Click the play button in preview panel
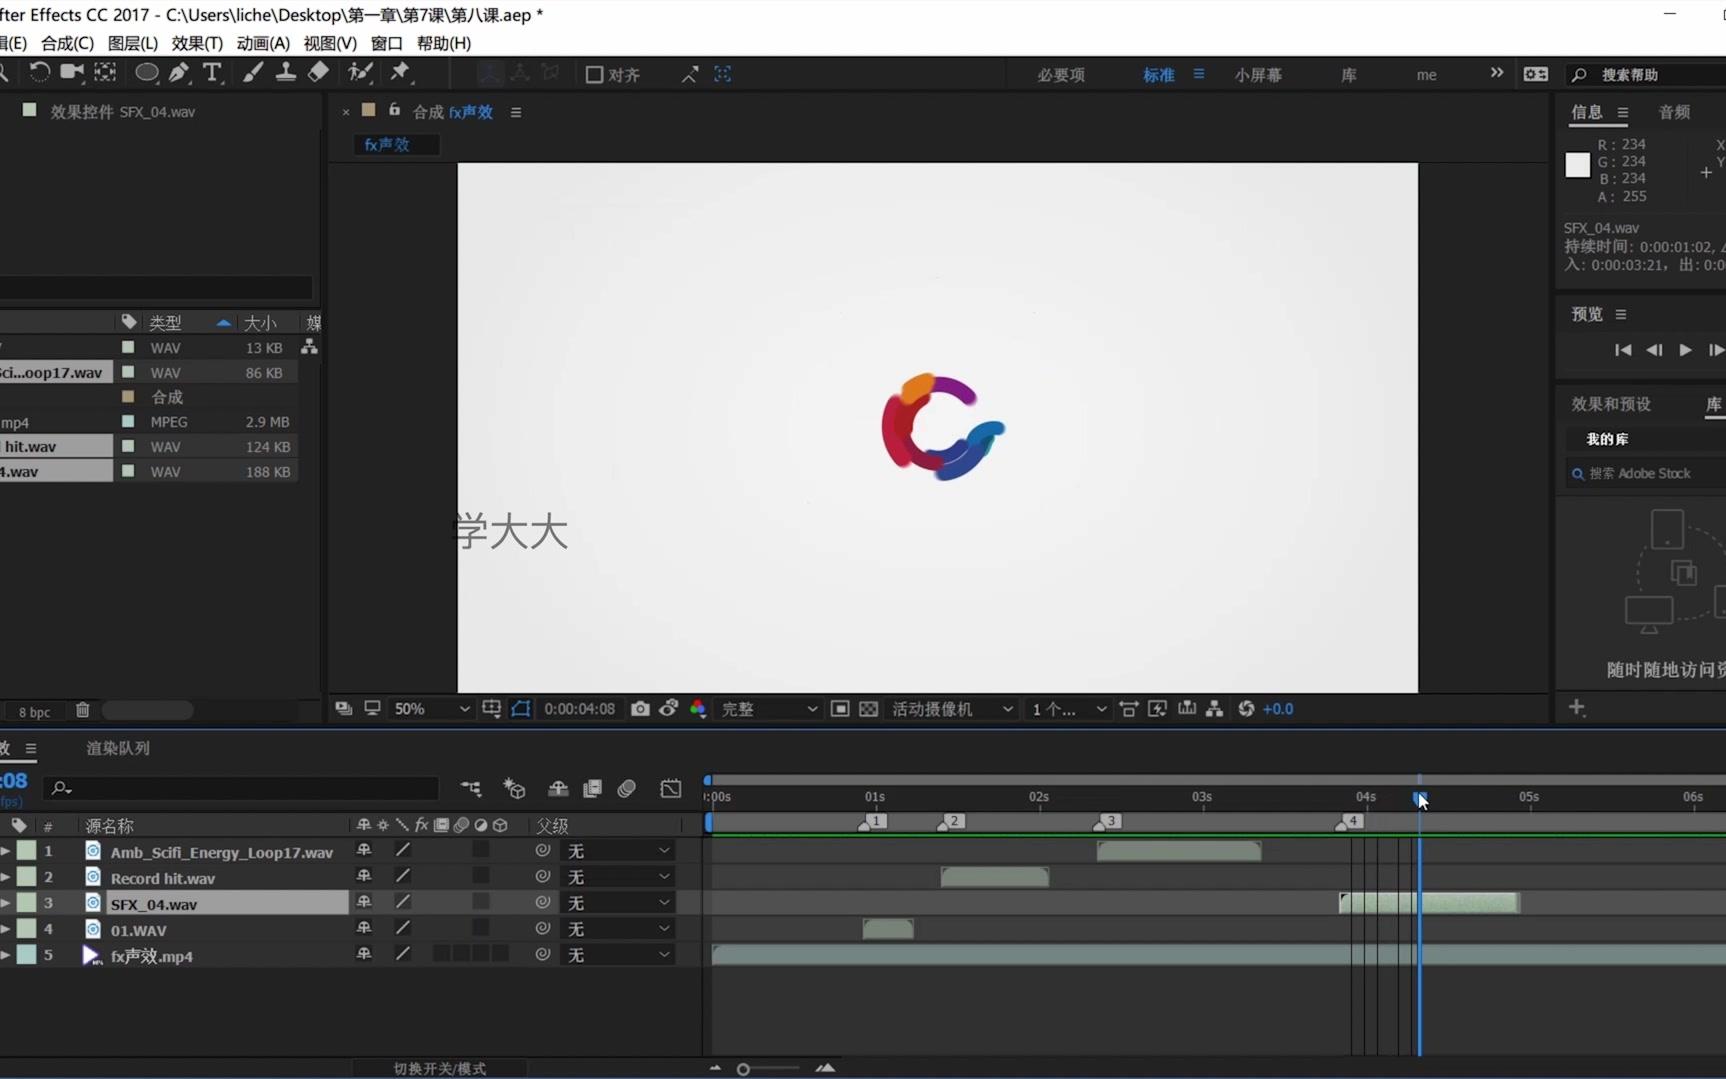 (x=1685, y=350)
